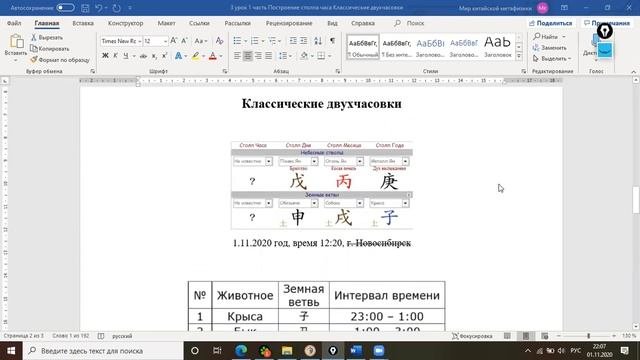Collapse the ribbon

tap(633, 72)
